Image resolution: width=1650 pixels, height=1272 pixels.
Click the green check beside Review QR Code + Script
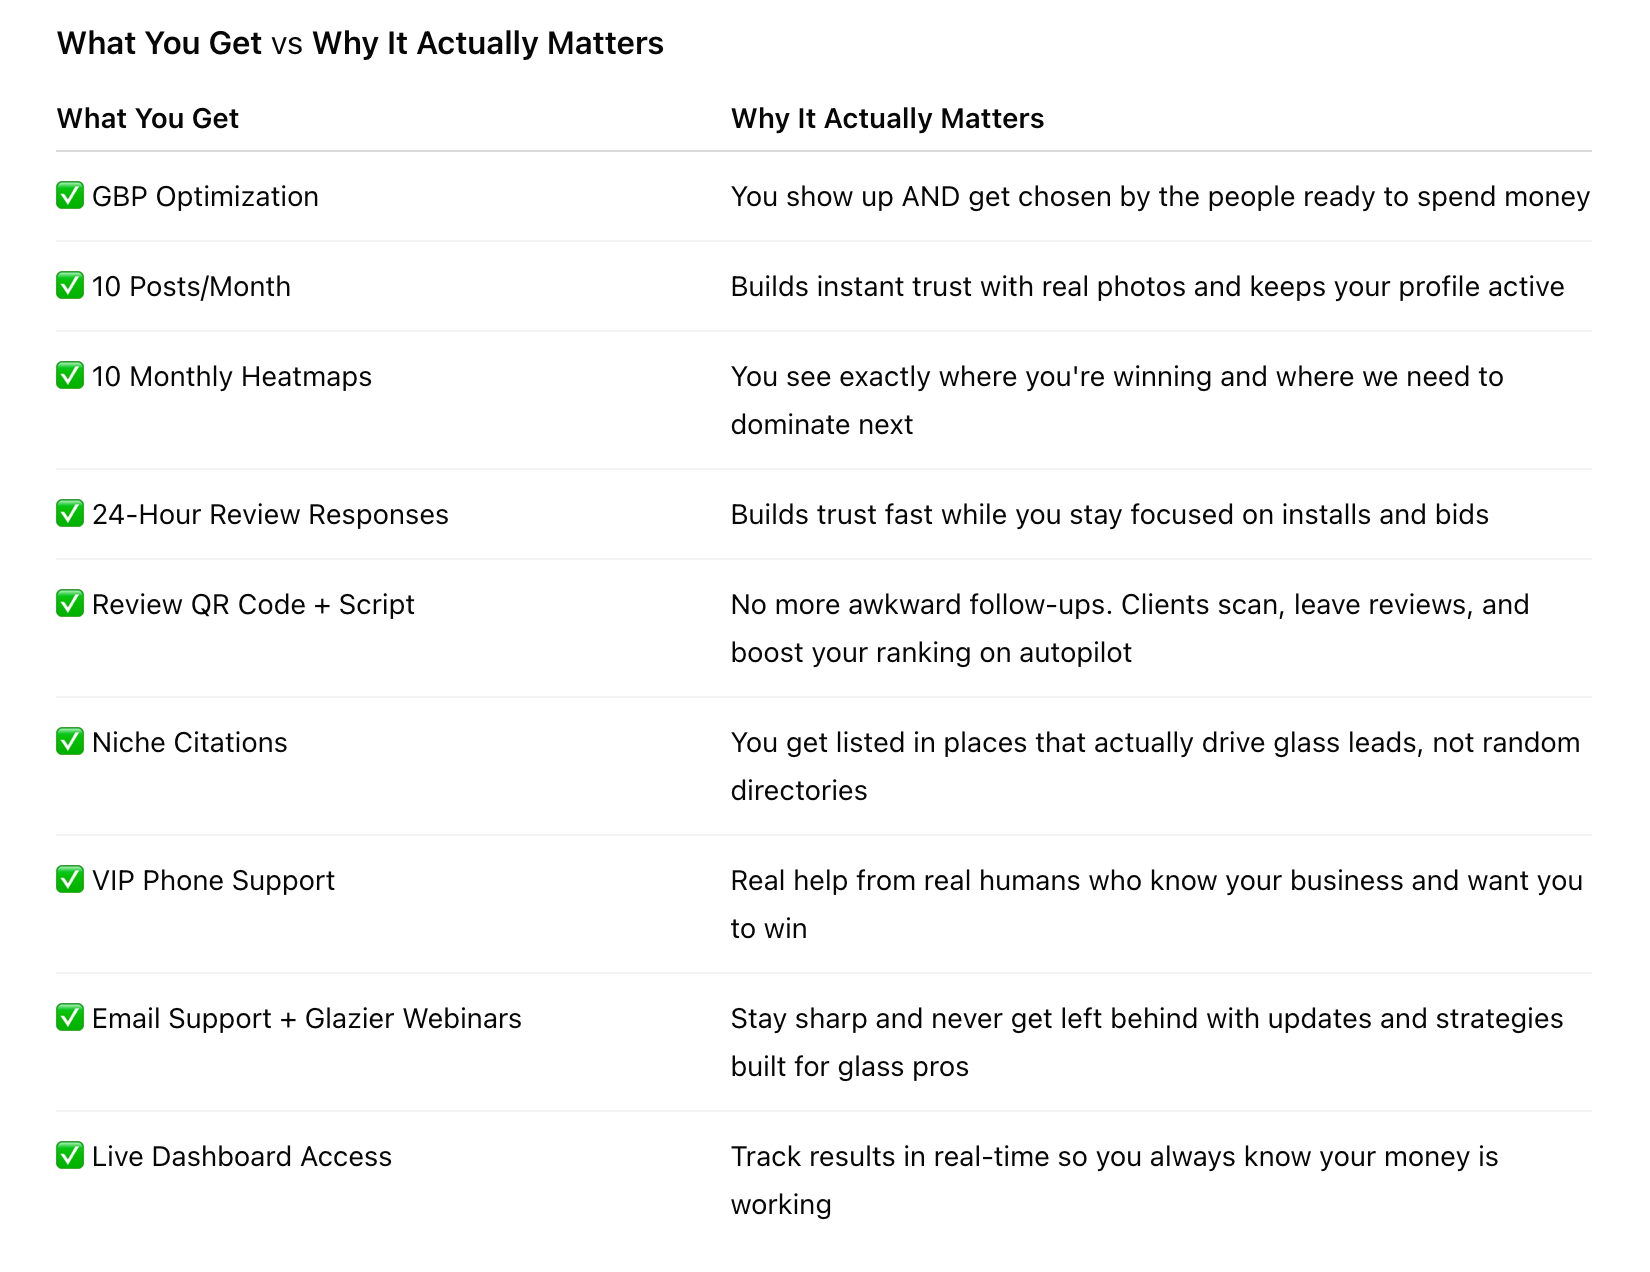pos(70,604)
